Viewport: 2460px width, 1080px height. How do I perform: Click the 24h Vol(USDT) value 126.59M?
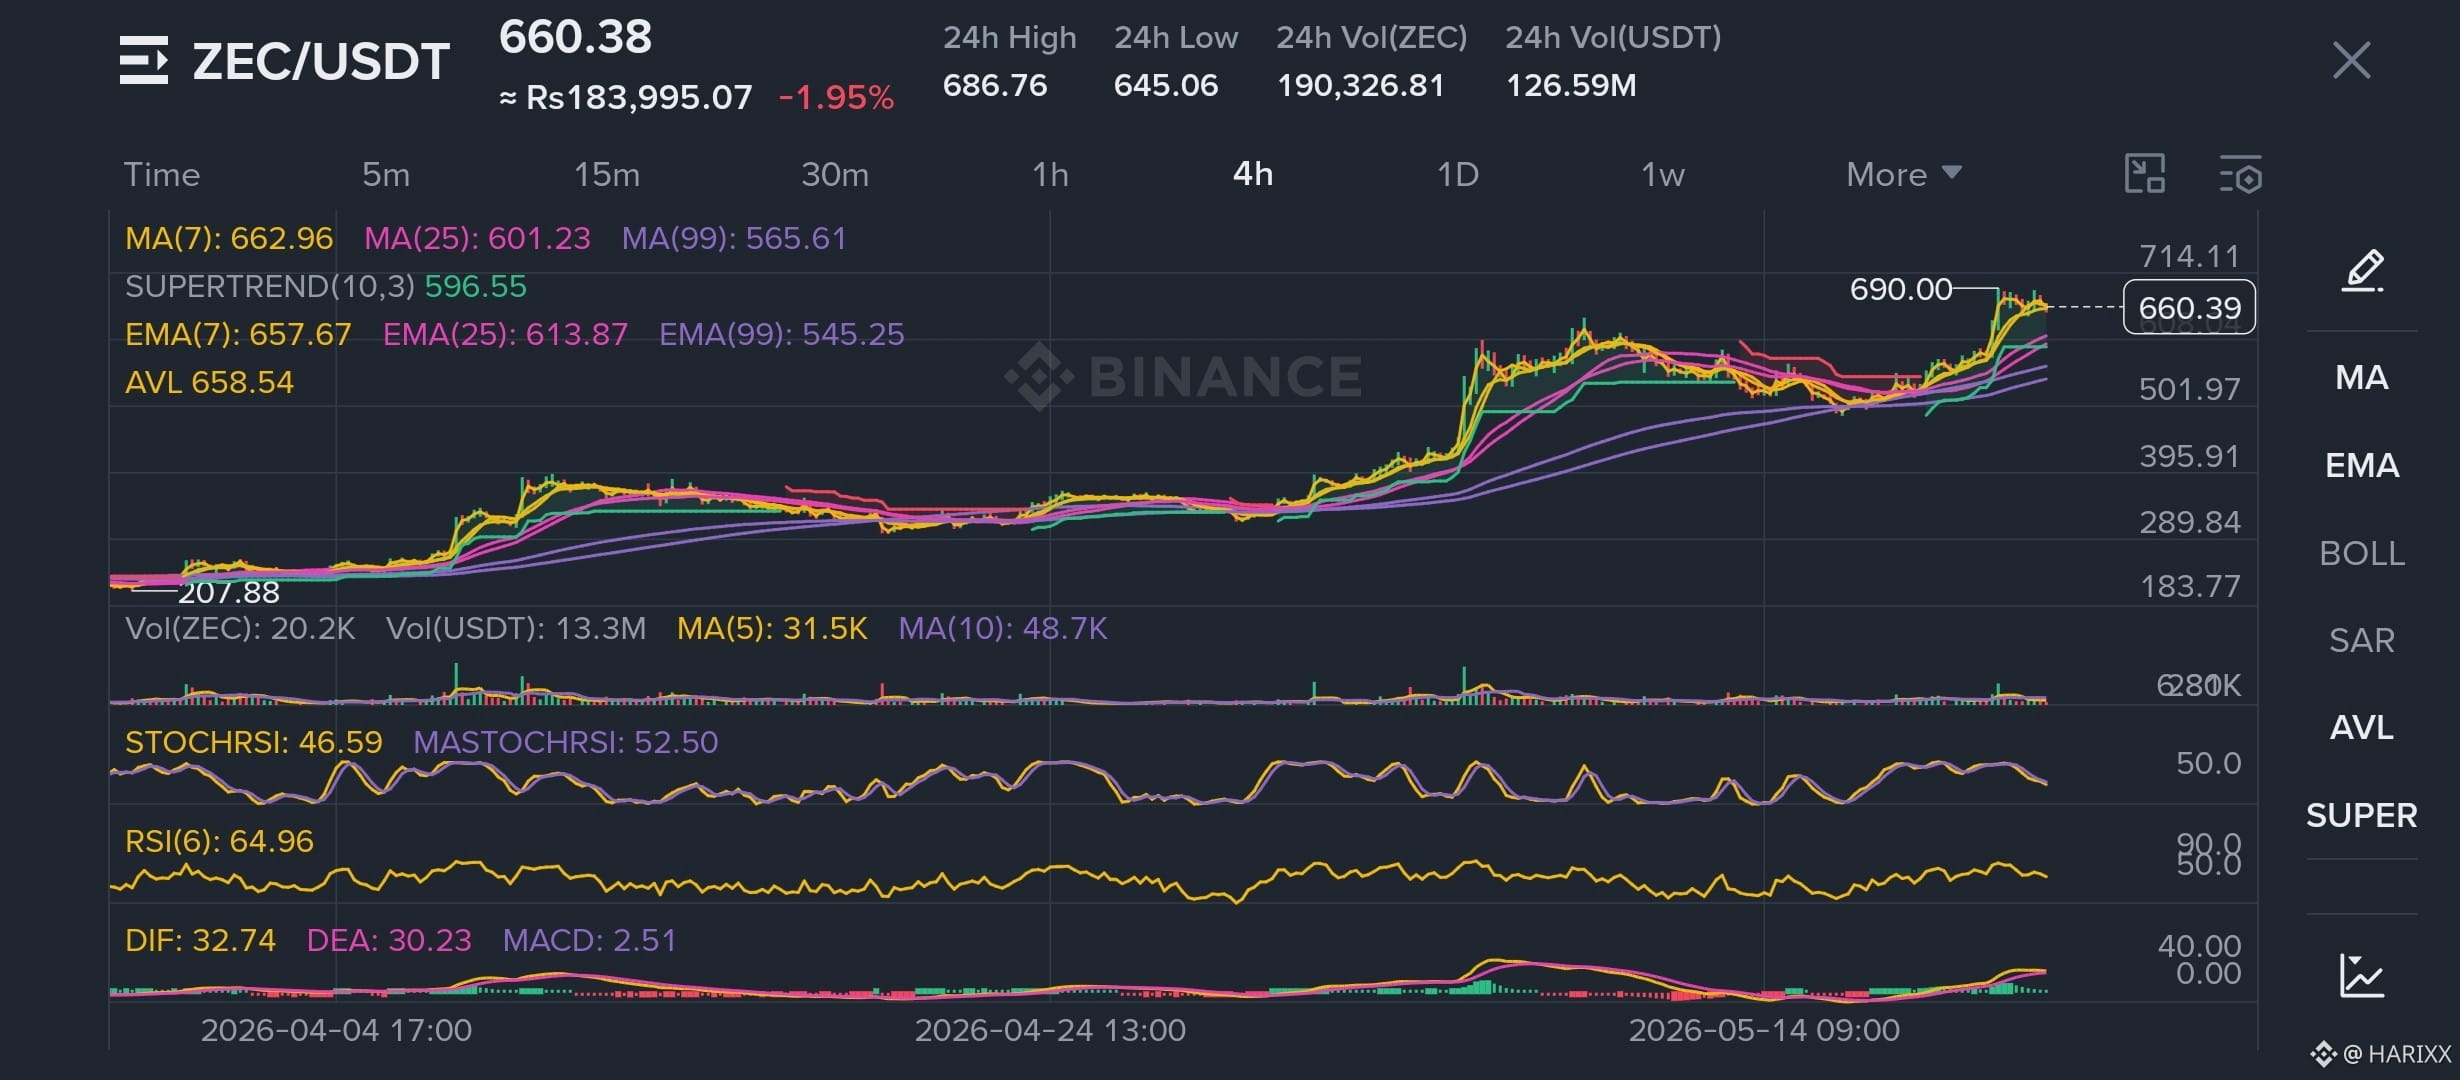(x=1571, y=85)
